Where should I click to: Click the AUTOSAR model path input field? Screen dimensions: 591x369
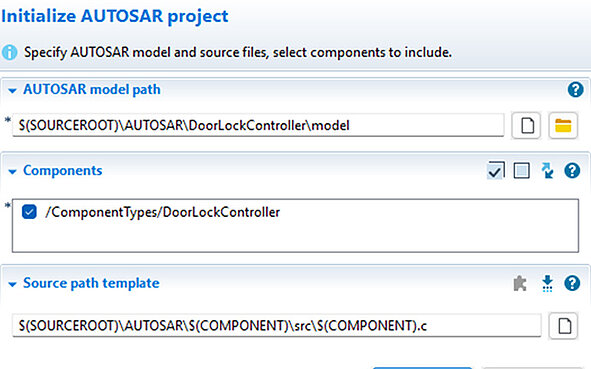tap(258, 125)
